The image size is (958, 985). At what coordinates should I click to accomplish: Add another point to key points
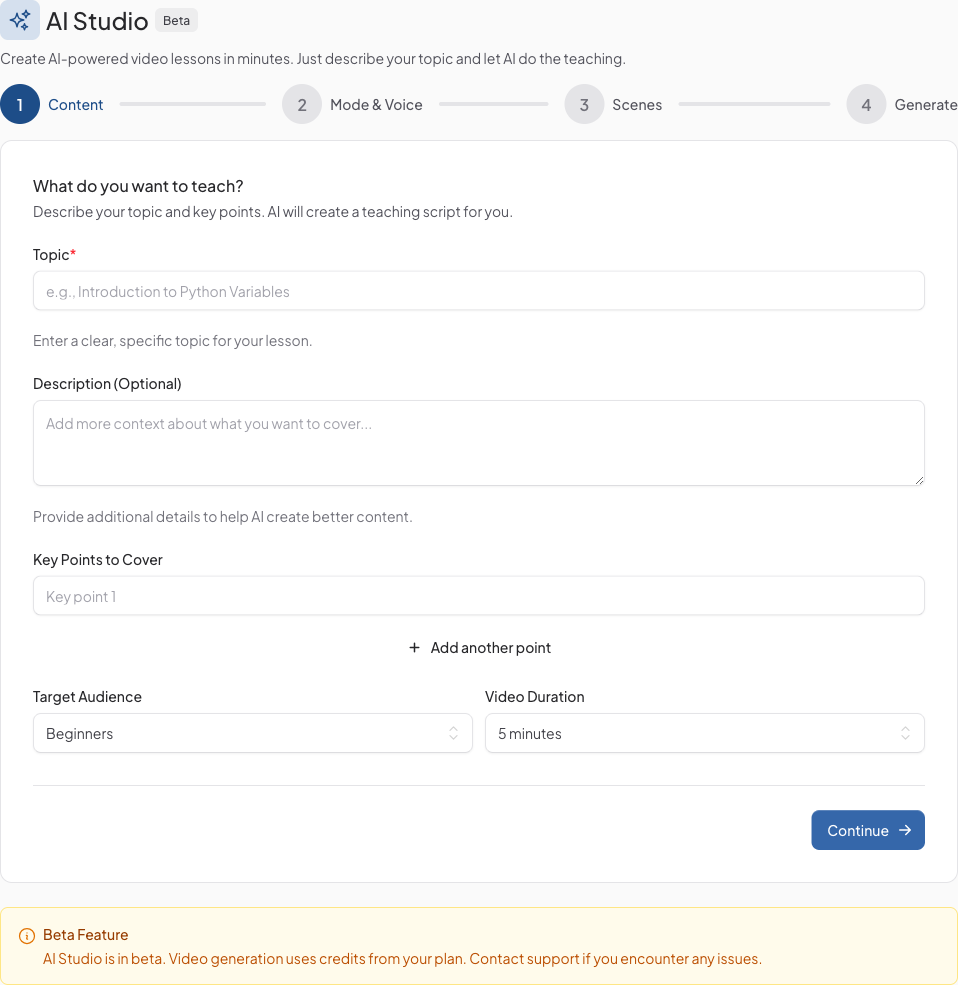490,648
